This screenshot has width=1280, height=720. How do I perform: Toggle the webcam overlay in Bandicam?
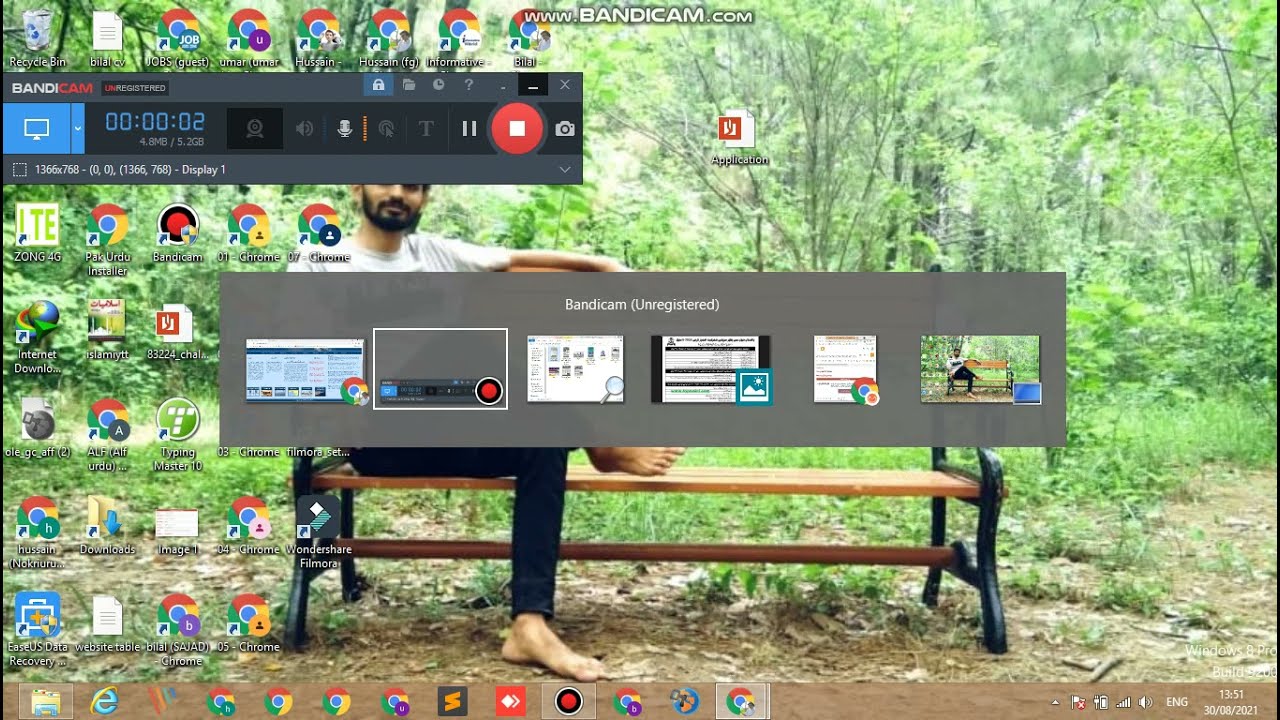[255, 128]
